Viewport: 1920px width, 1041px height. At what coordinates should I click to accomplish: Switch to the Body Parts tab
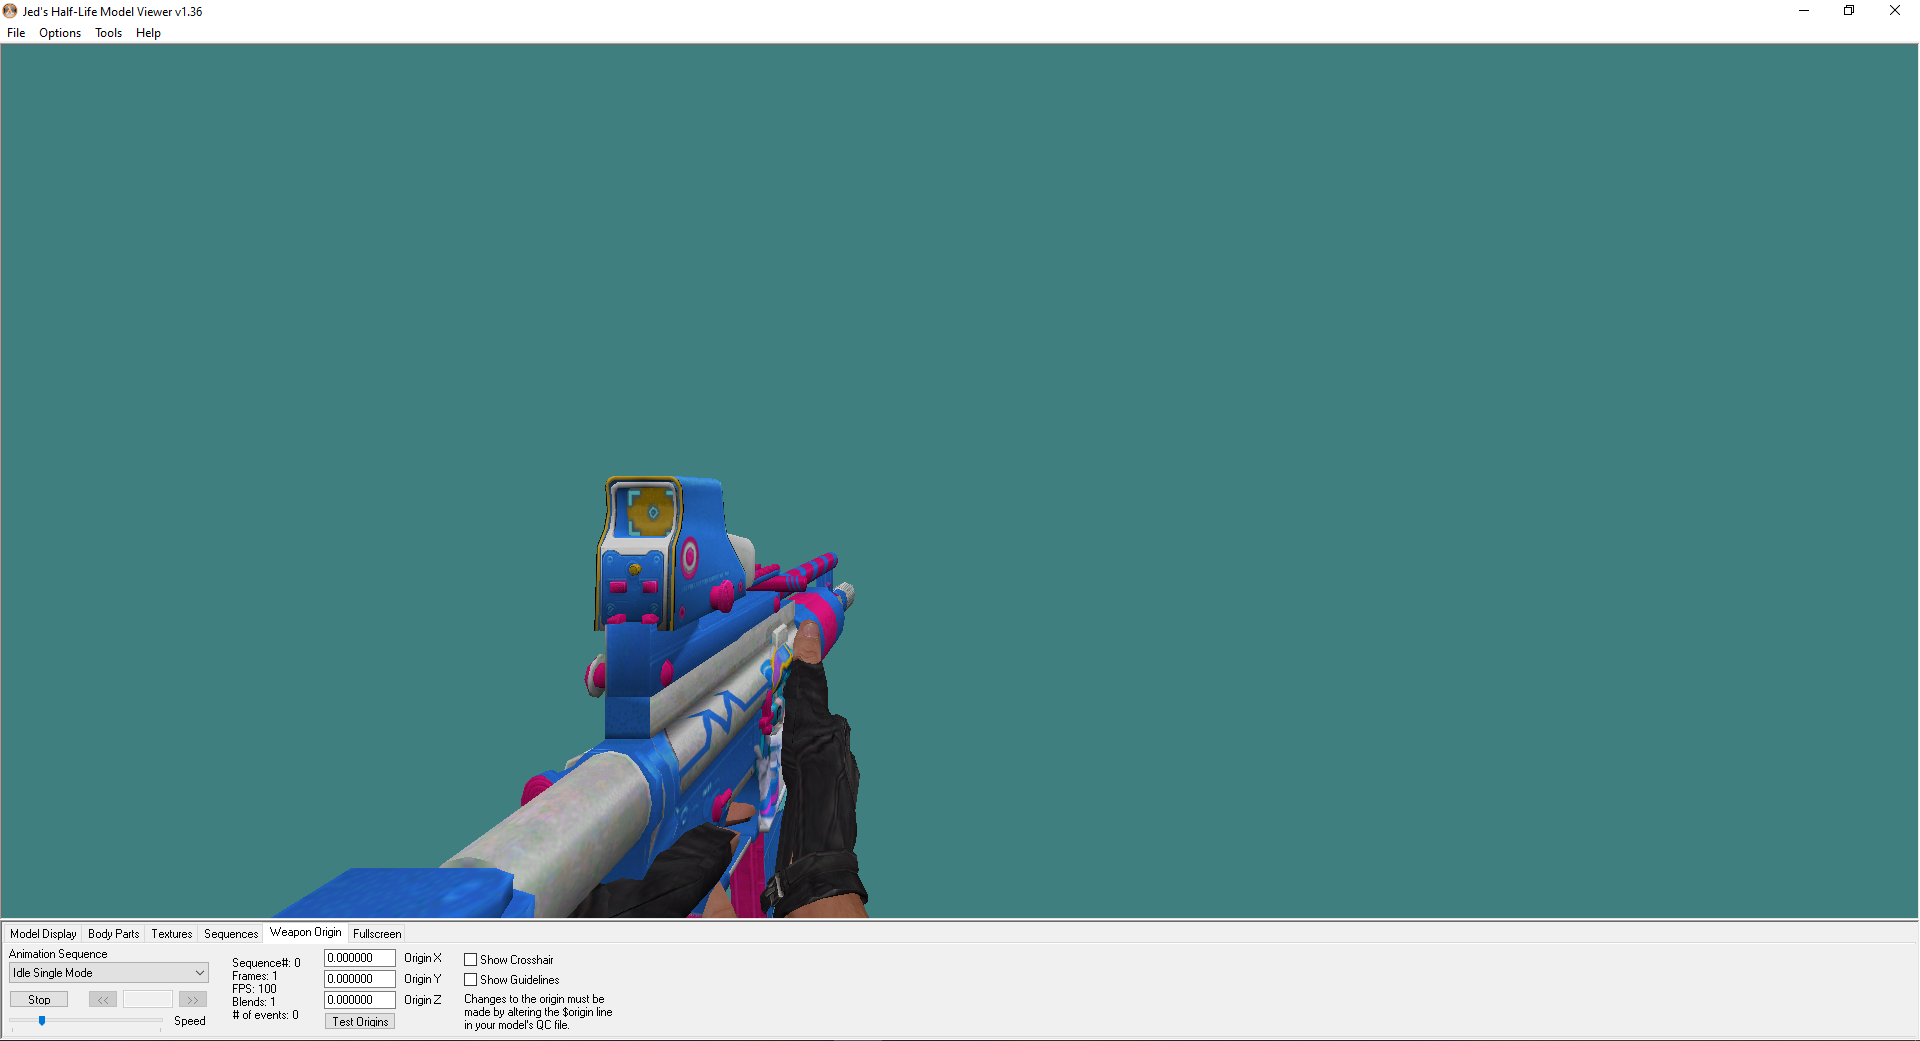(114, 934)
